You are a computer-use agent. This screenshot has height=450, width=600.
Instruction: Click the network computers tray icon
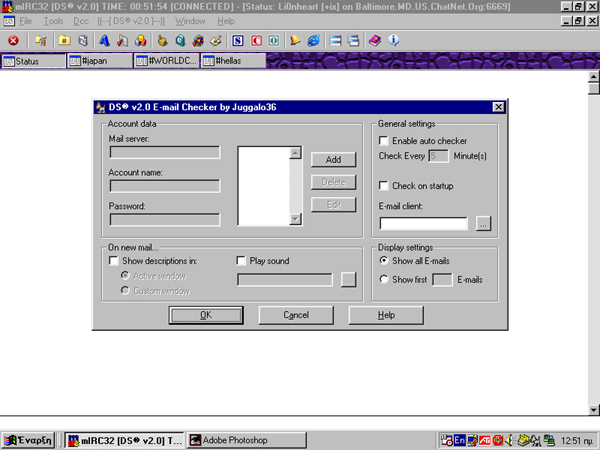coord(549,441)
